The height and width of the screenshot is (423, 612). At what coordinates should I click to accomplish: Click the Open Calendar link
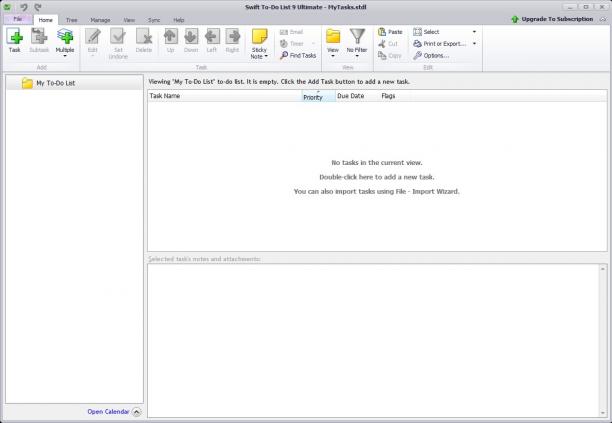[x=108, y=412]
